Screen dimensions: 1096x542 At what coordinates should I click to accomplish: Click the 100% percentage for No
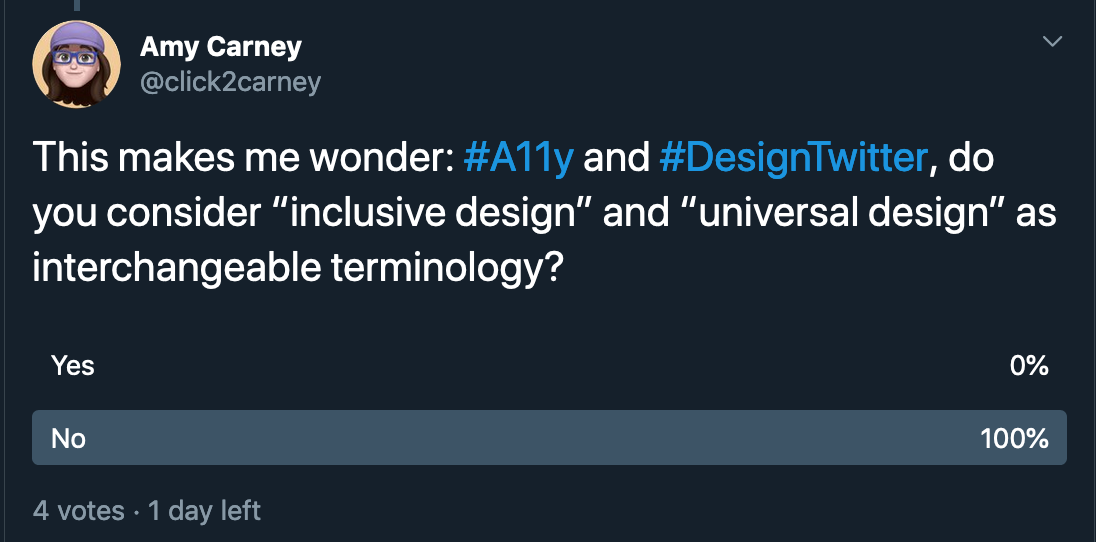coord(1014,438)
